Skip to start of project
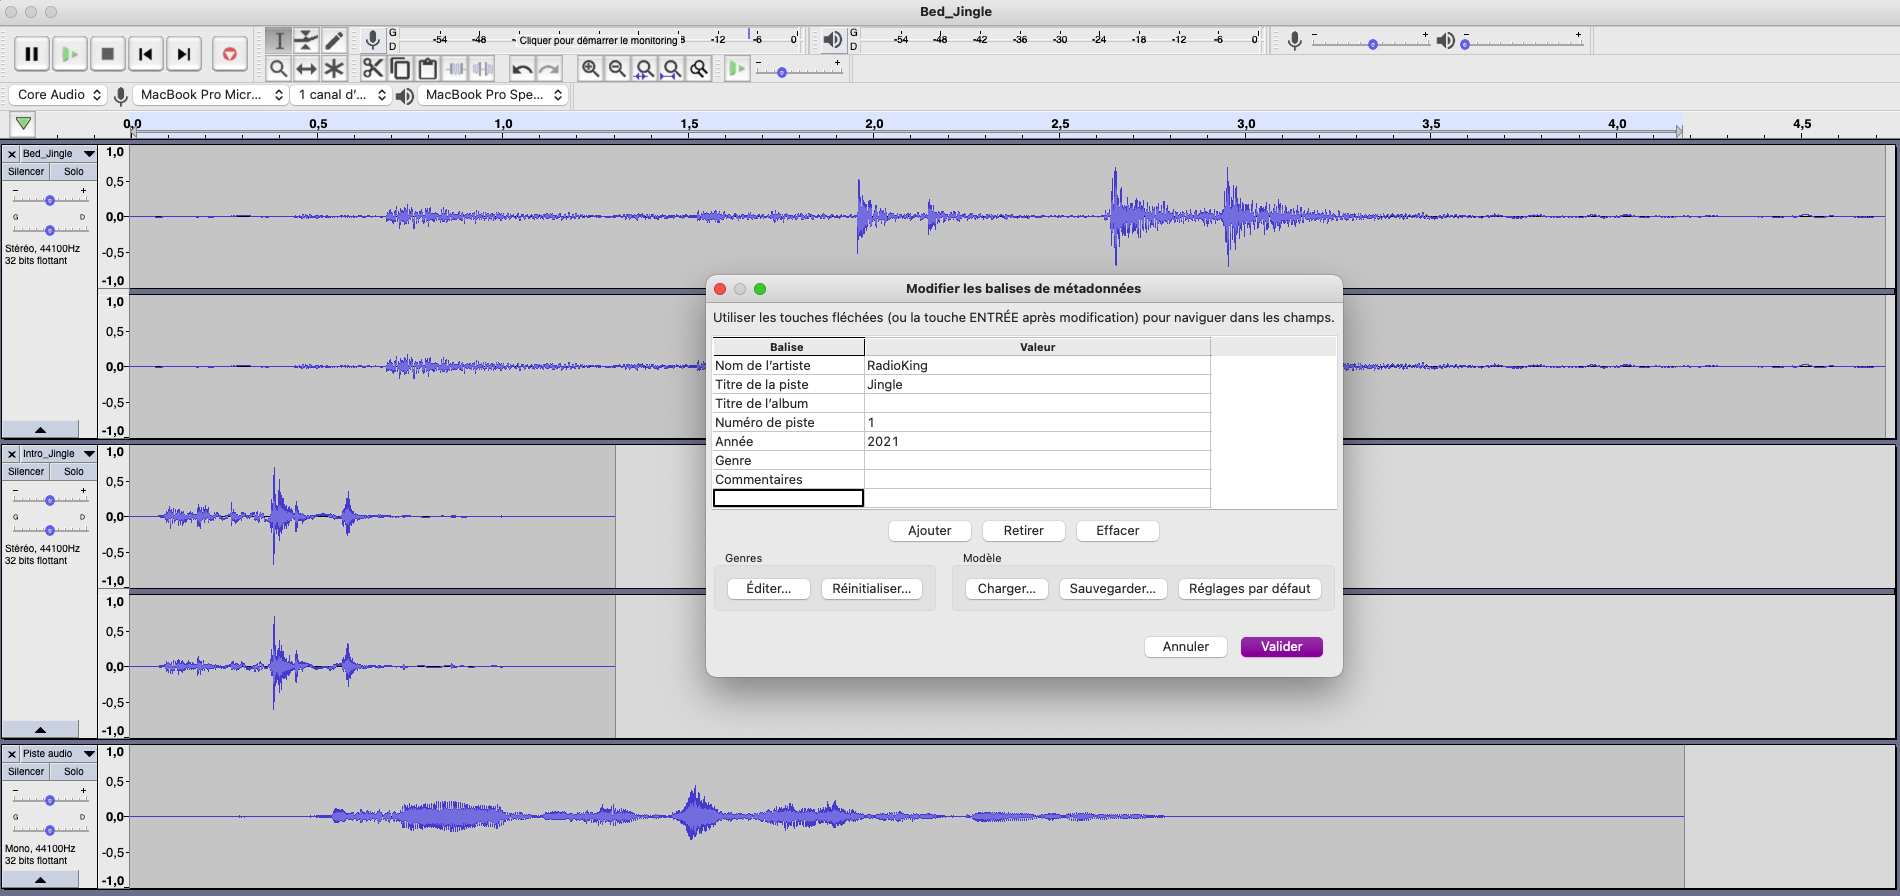 coord(146,54)
